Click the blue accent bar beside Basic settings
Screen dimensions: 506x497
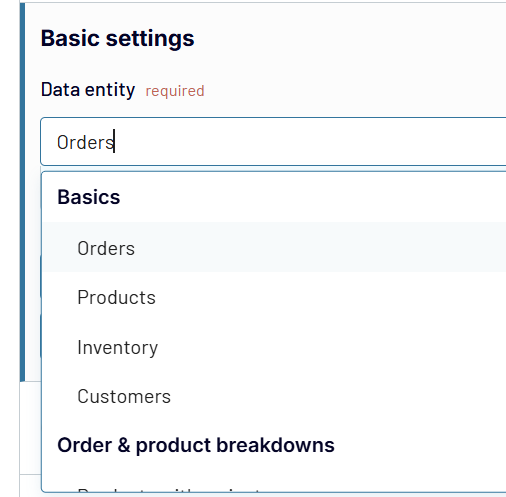click(x=22, y=192)
